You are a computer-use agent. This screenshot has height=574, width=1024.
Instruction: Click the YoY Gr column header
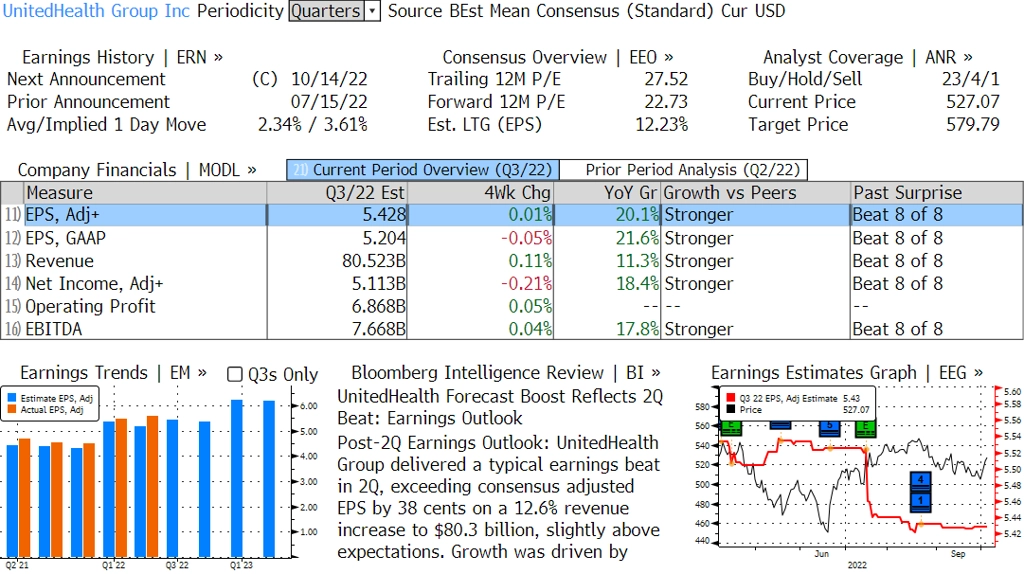coord(607,193)
